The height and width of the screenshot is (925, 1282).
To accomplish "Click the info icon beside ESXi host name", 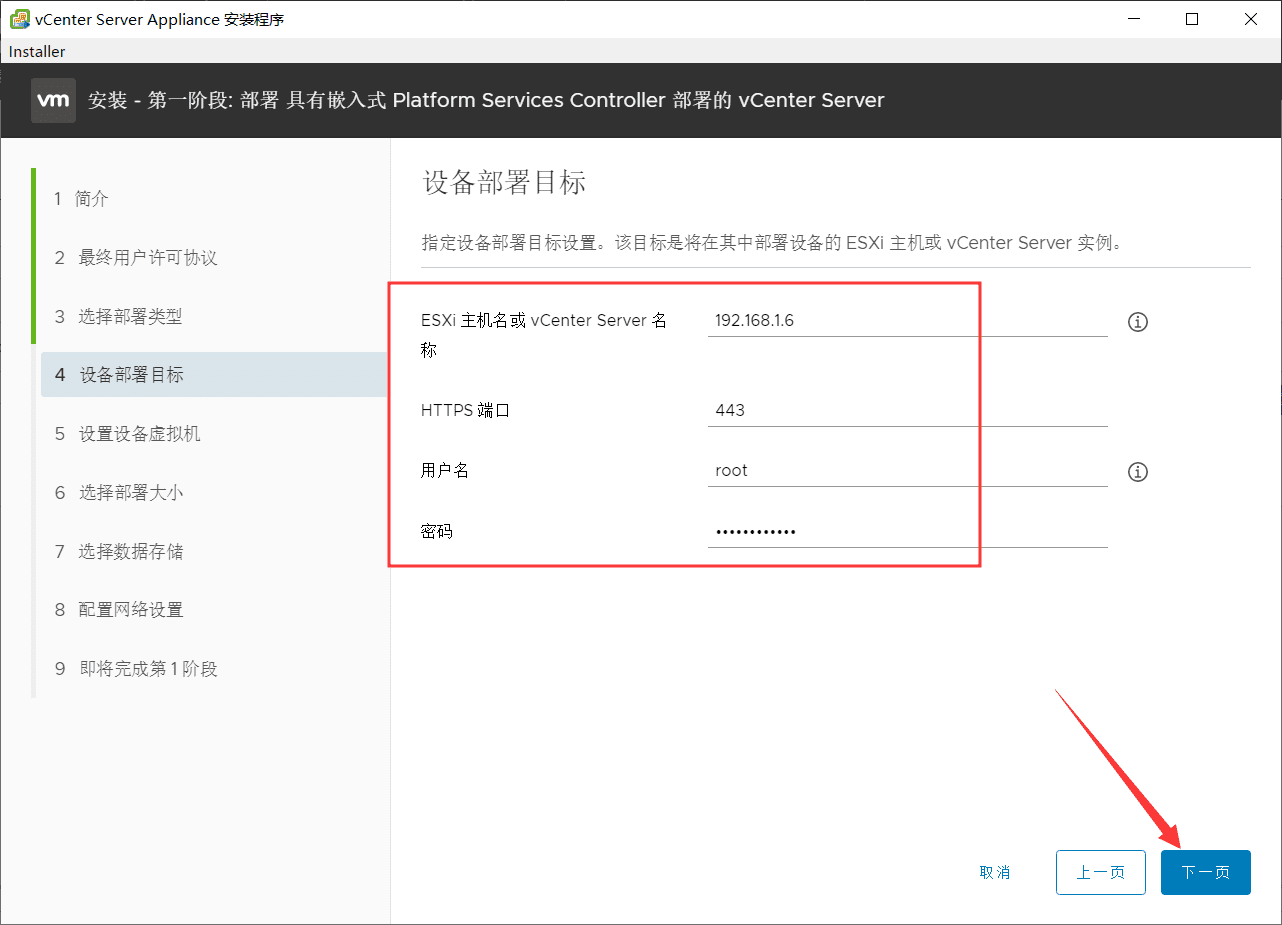I will coord(1137,322).
